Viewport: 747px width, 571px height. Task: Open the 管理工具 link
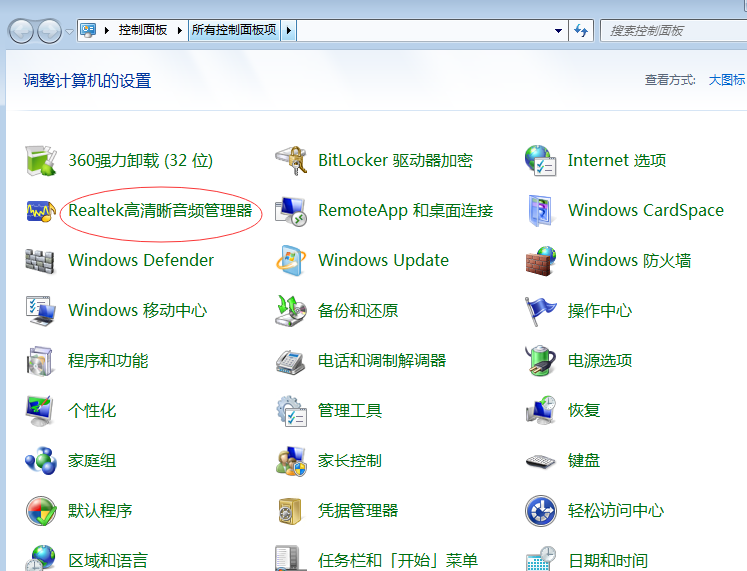click(350, 411)
